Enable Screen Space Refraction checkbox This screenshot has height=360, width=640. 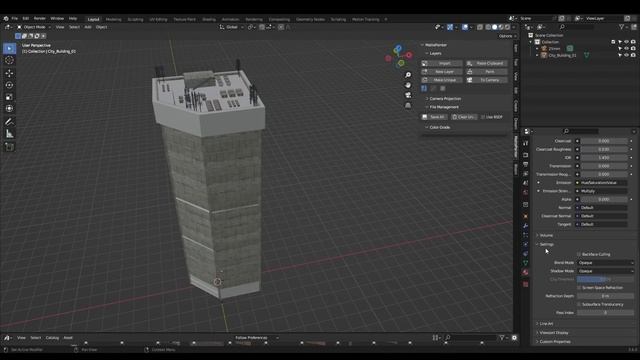click(579, 288)
